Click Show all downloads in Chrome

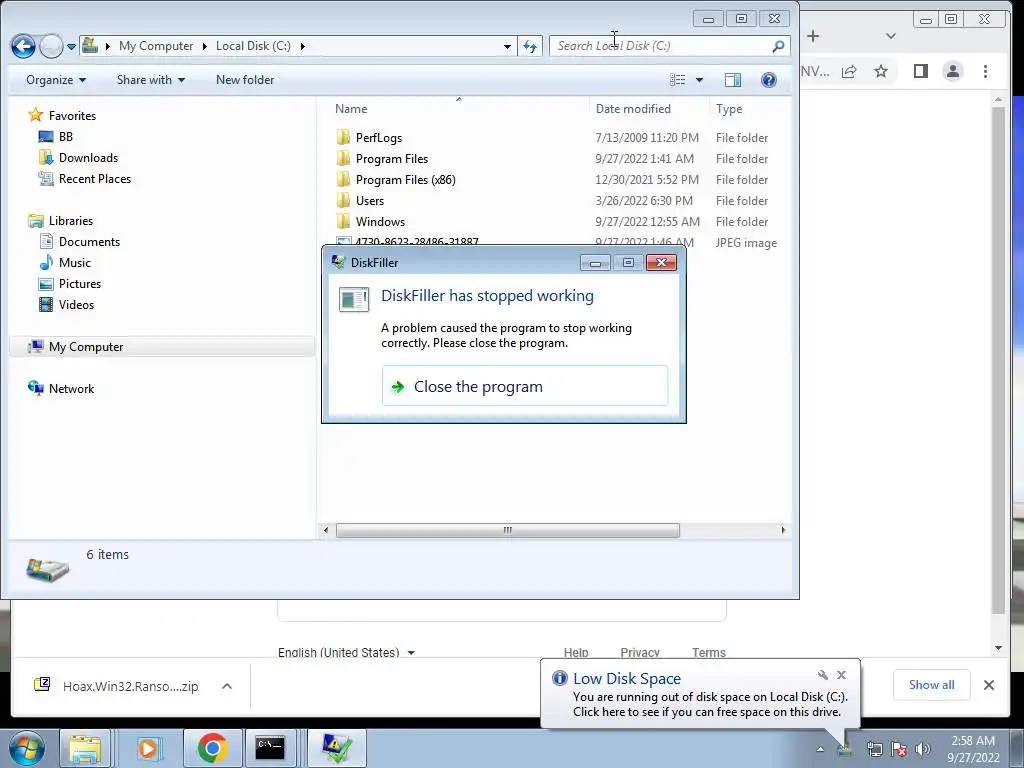coord(931,684)
